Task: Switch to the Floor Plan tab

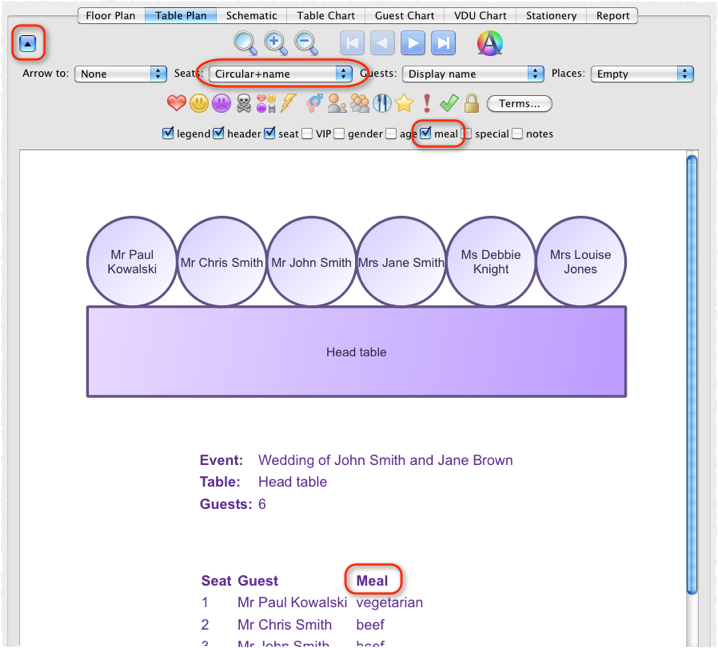Action: coord(111,16)
